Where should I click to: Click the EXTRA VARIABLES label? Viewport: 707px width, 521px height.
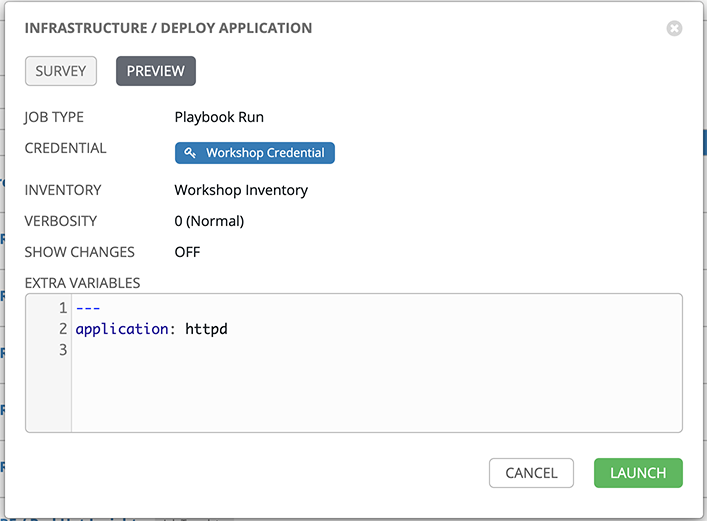(x=82, y=283)
